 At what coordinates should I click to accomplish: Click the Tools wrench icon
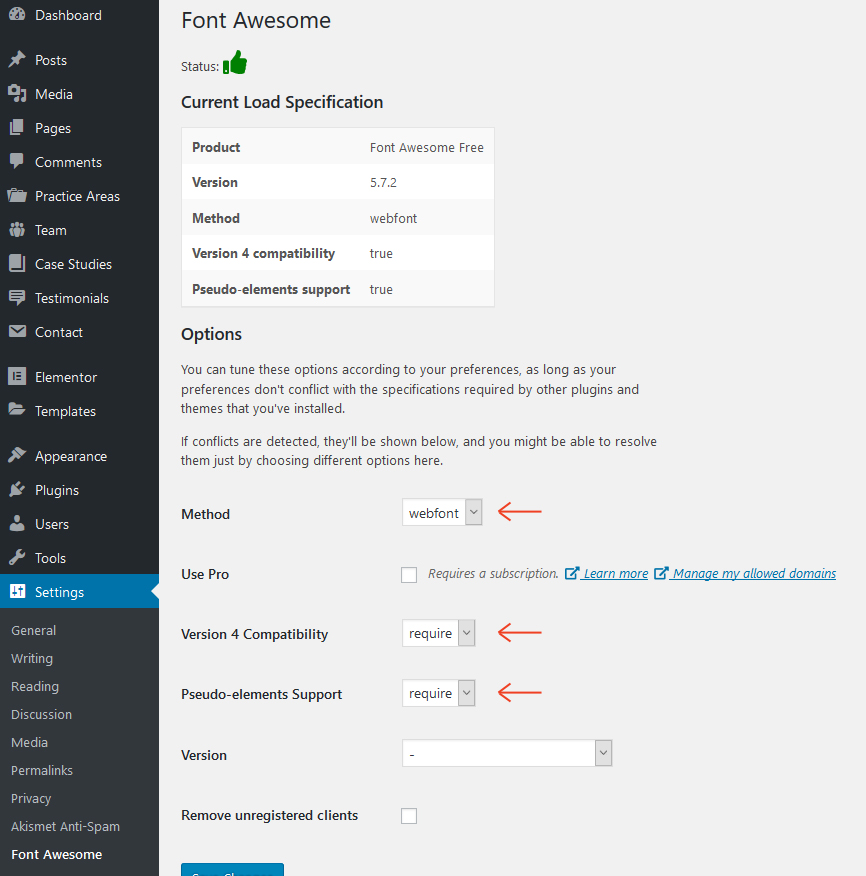tap(17, 558)
